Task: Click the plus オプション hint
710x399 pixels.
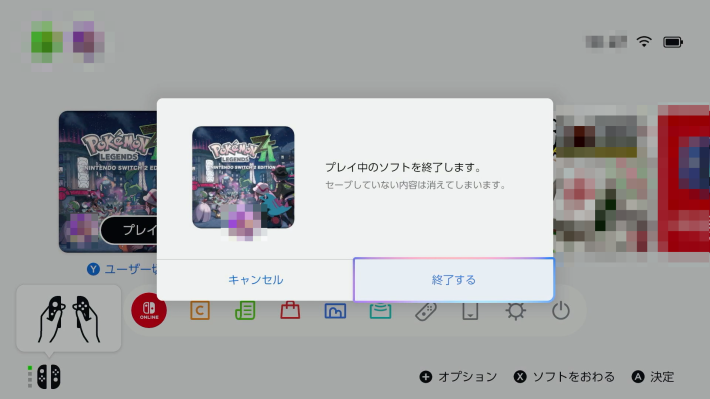Action: pyautogui.click(x=458, y=377)
